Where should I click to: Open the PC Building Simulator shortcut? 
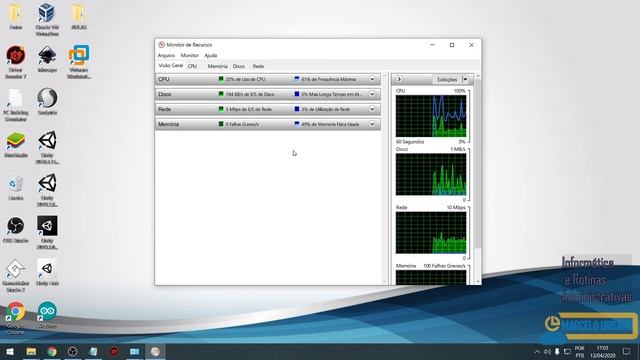pos(16,105)
